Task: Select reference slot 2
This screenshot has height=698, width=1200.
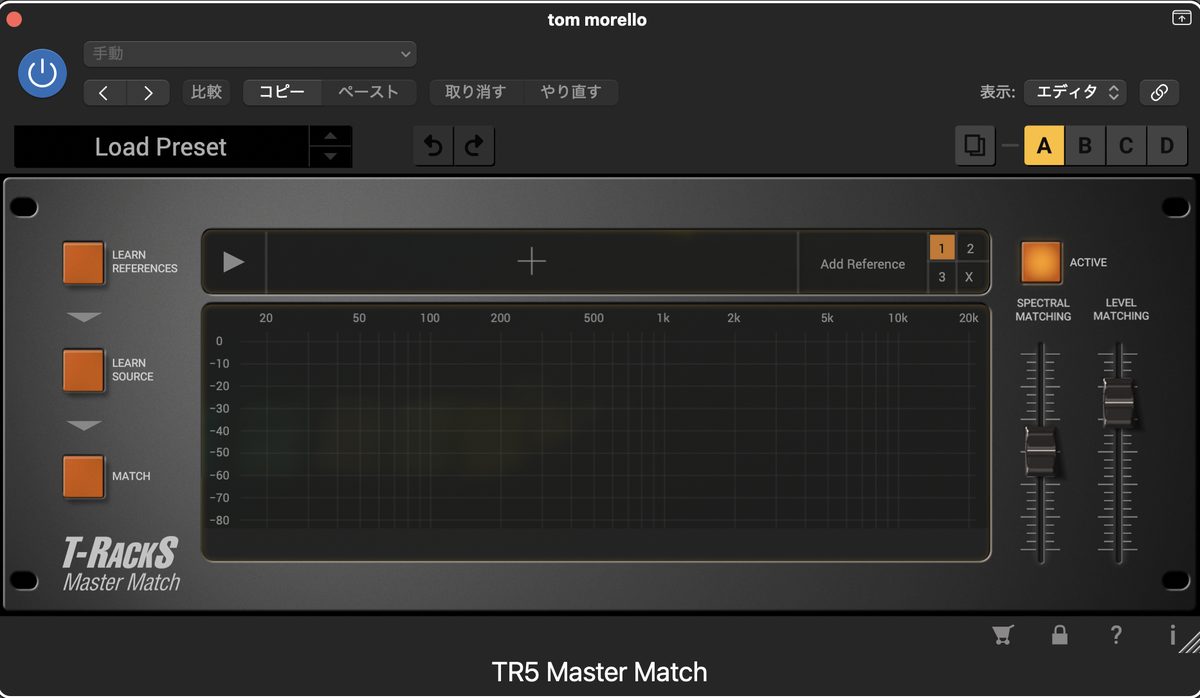Action: tap(970, 249)
